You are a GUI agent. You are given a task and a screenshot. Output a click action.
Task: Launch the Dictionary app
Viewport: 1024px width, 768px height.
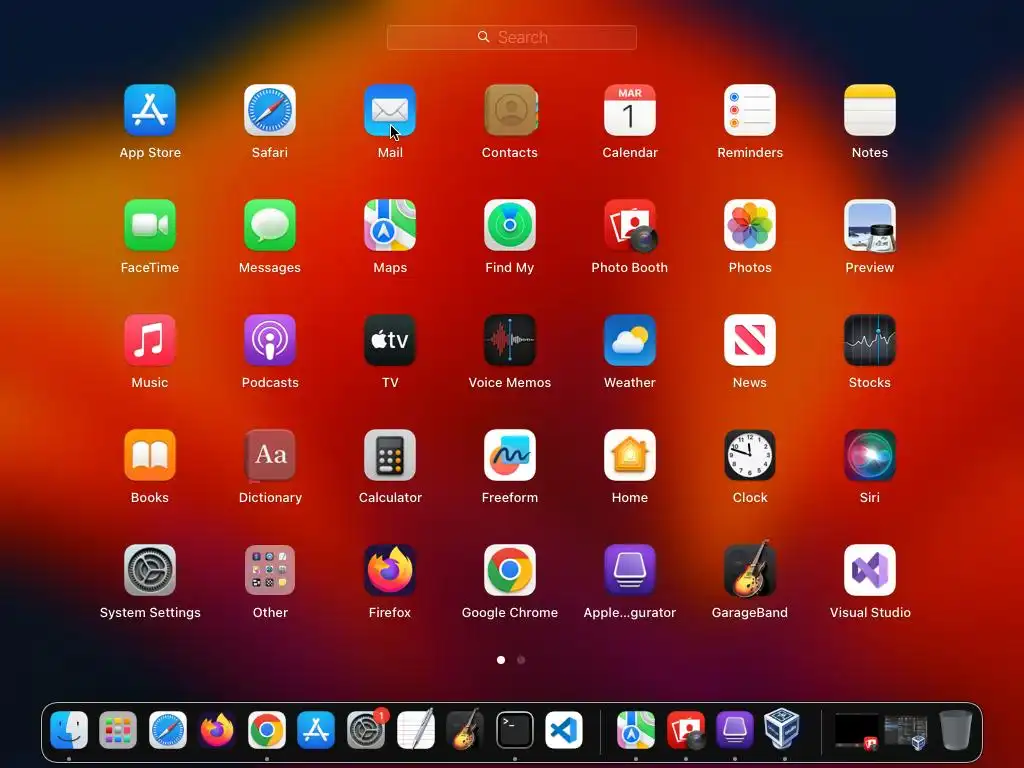[270, 455]
